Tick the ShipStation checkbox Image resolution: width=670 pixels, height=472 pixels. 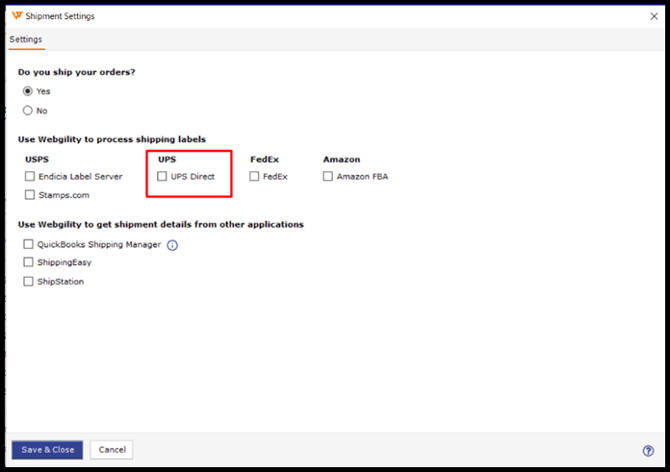[28, 281]
